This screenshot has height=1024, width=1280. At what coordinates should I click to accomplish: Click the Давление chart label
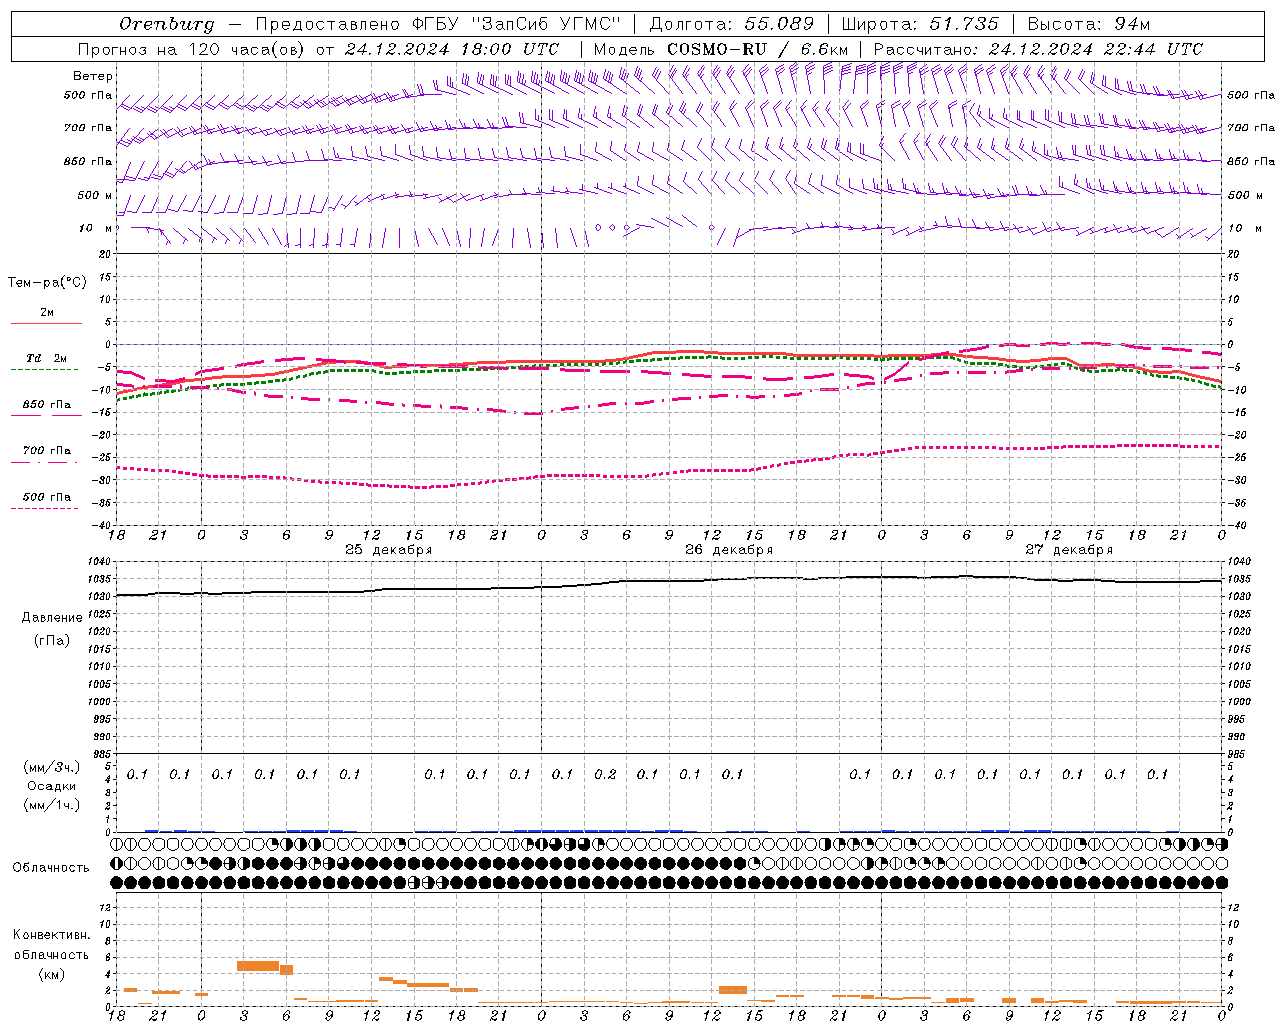coord(52,618)
